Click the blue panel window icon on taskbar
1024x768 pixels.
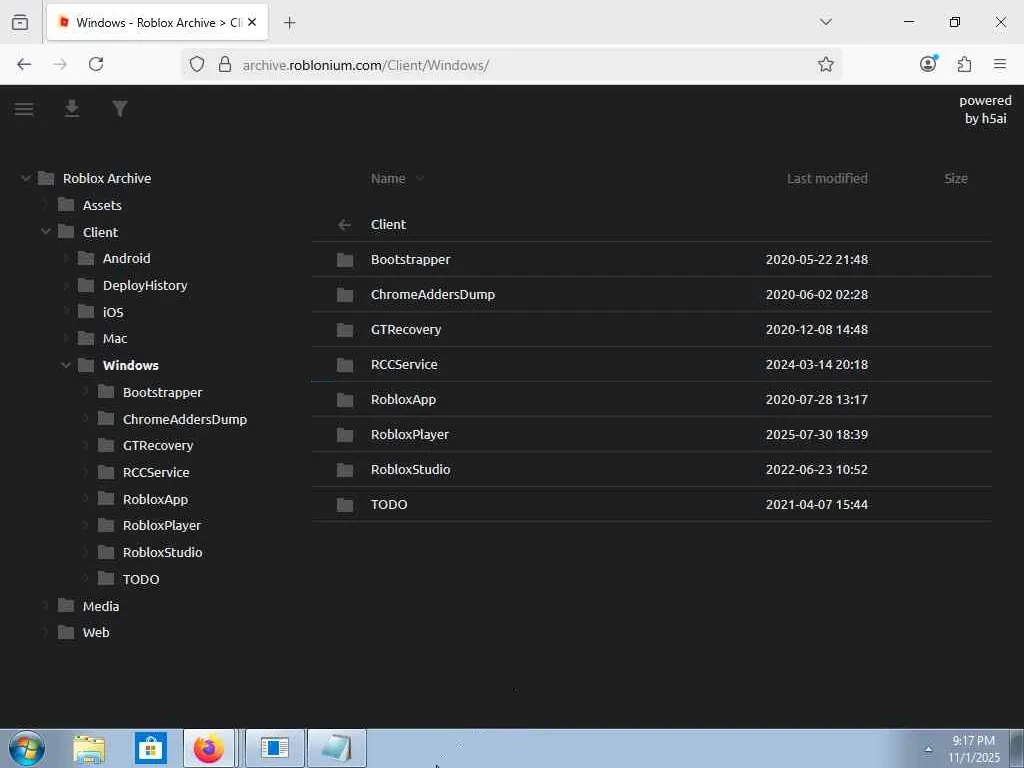point(274,749)
